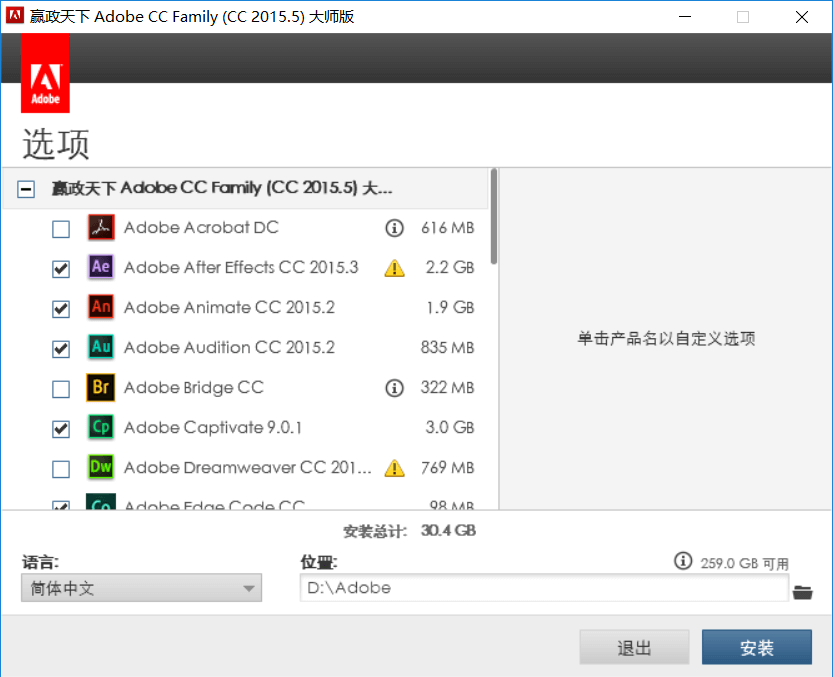Viewport: 833px width, 677px height.
Task: Click the D:\Adobe install location field
Action: click(x=544, y=588)
